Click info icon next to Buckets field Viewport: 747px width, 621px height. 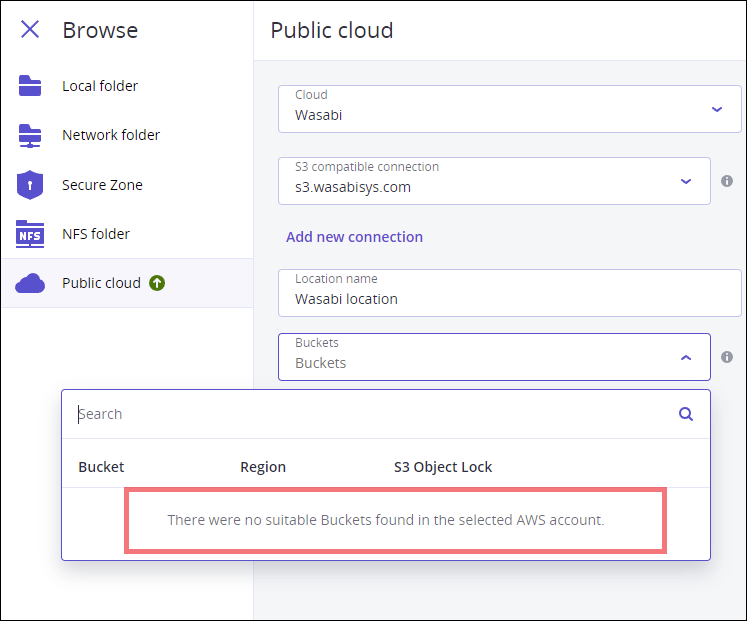[727, 357]
